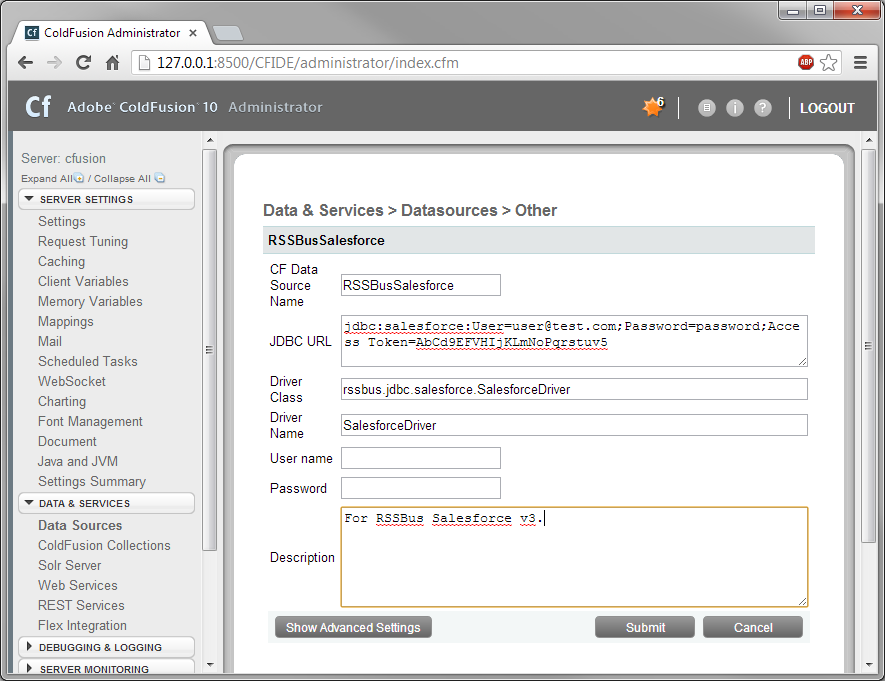Click the resources list icon in header
885x681 pixels.
707,108
